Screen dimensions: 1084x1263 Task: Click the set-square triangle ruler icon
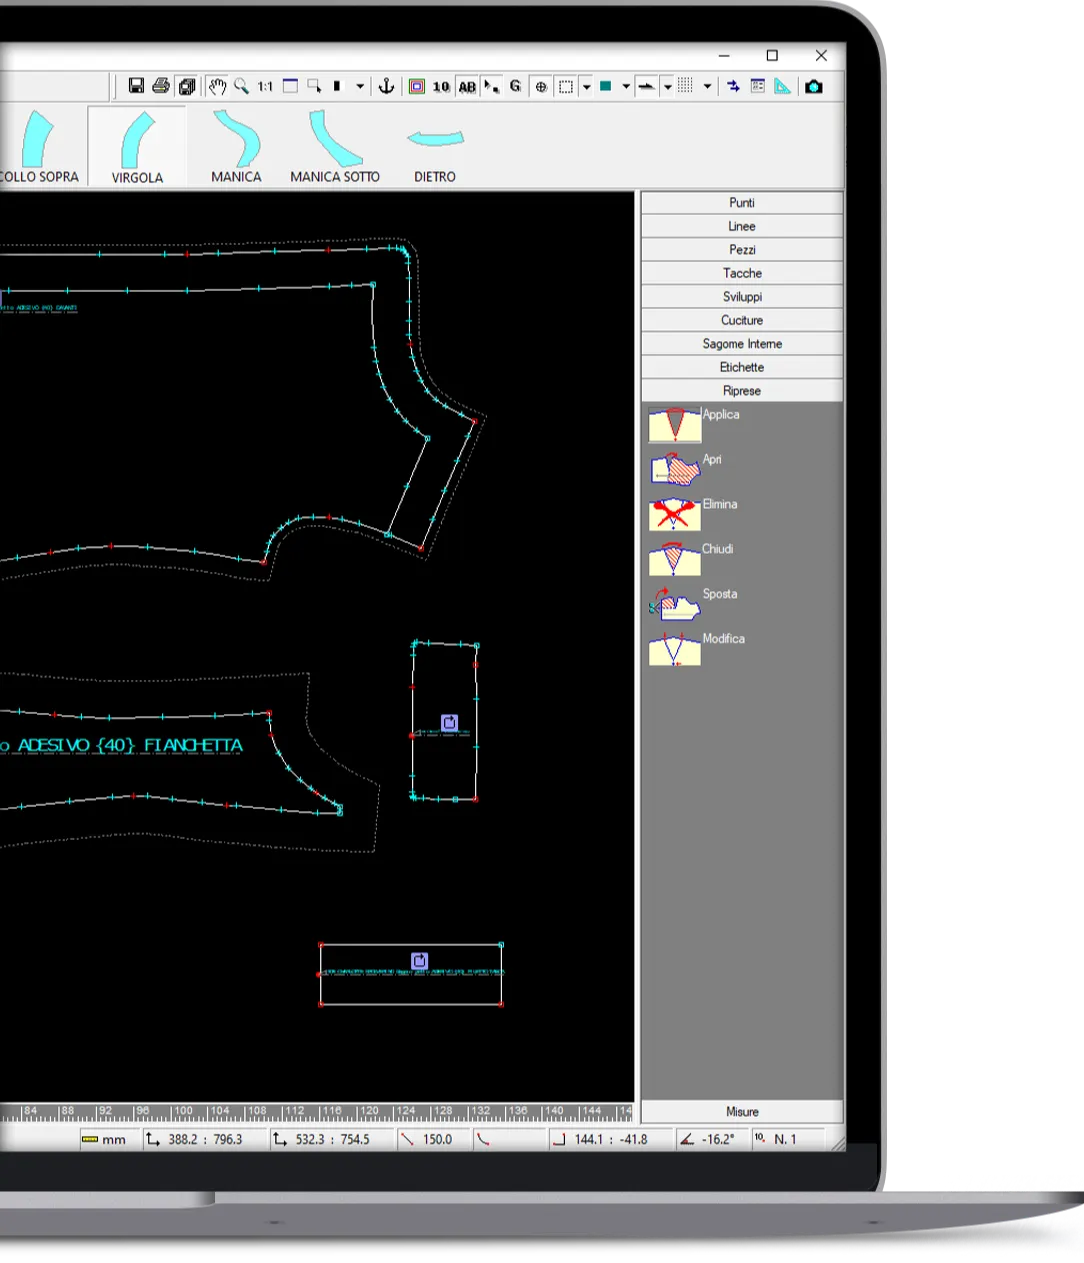pyautogui.click(x=782, y=86)
